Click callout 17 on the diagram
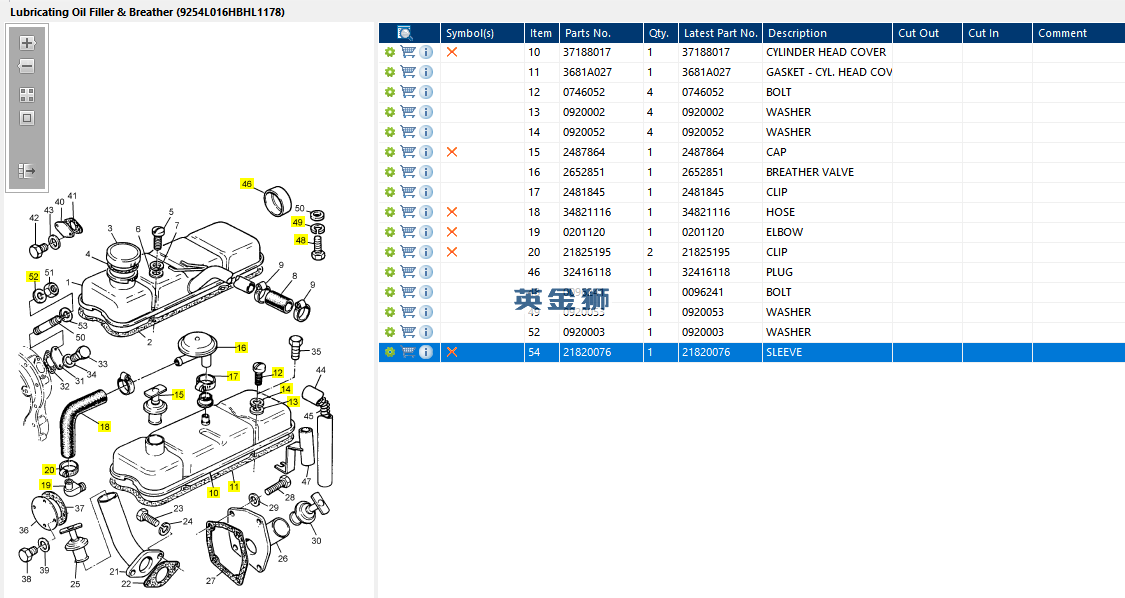Viewport: 1125px width, 598px height. [233, 376]
